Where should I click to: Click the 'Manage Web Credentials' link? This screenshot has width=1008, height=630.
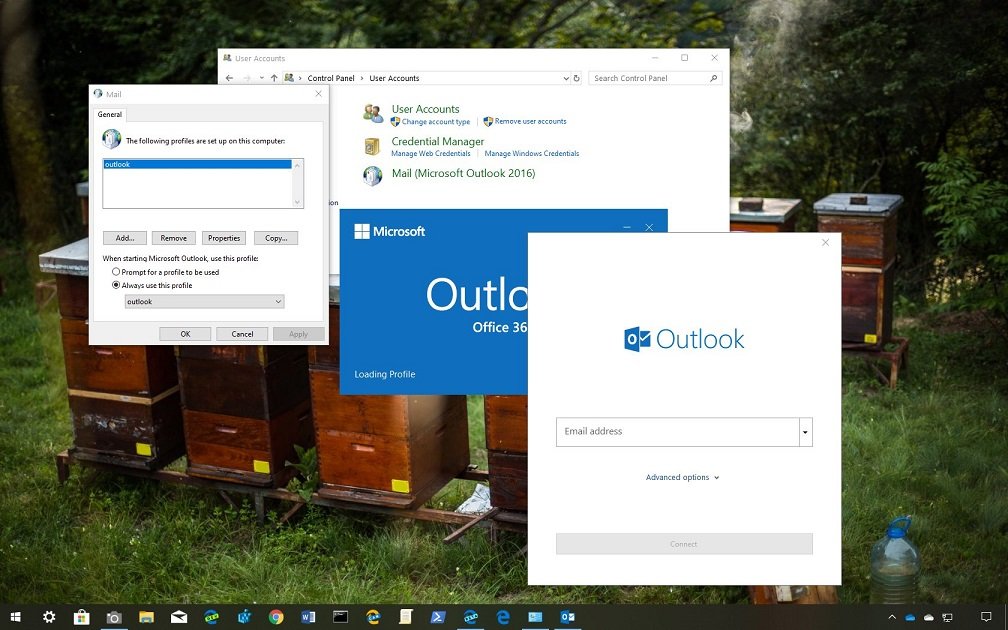431,154
